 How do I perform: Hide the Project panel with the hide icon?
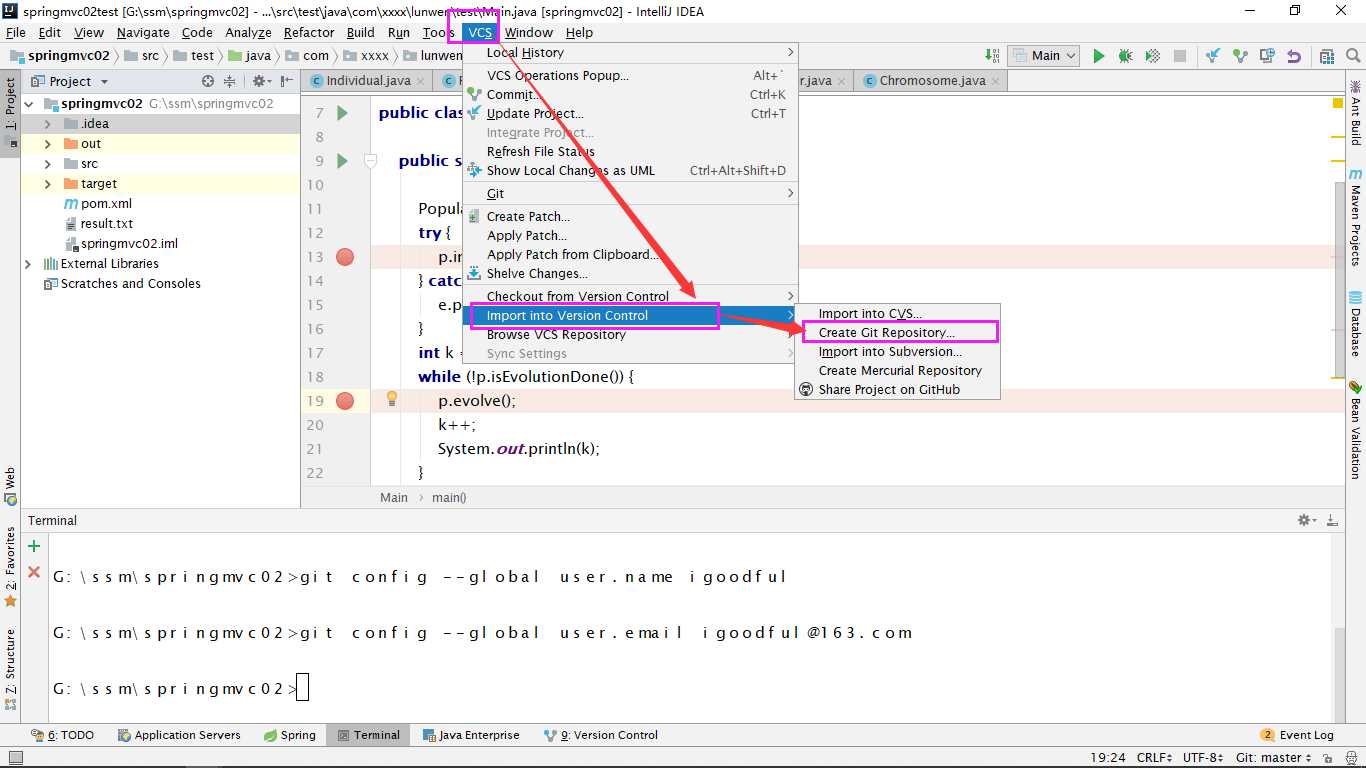click(x=287, y=81)
